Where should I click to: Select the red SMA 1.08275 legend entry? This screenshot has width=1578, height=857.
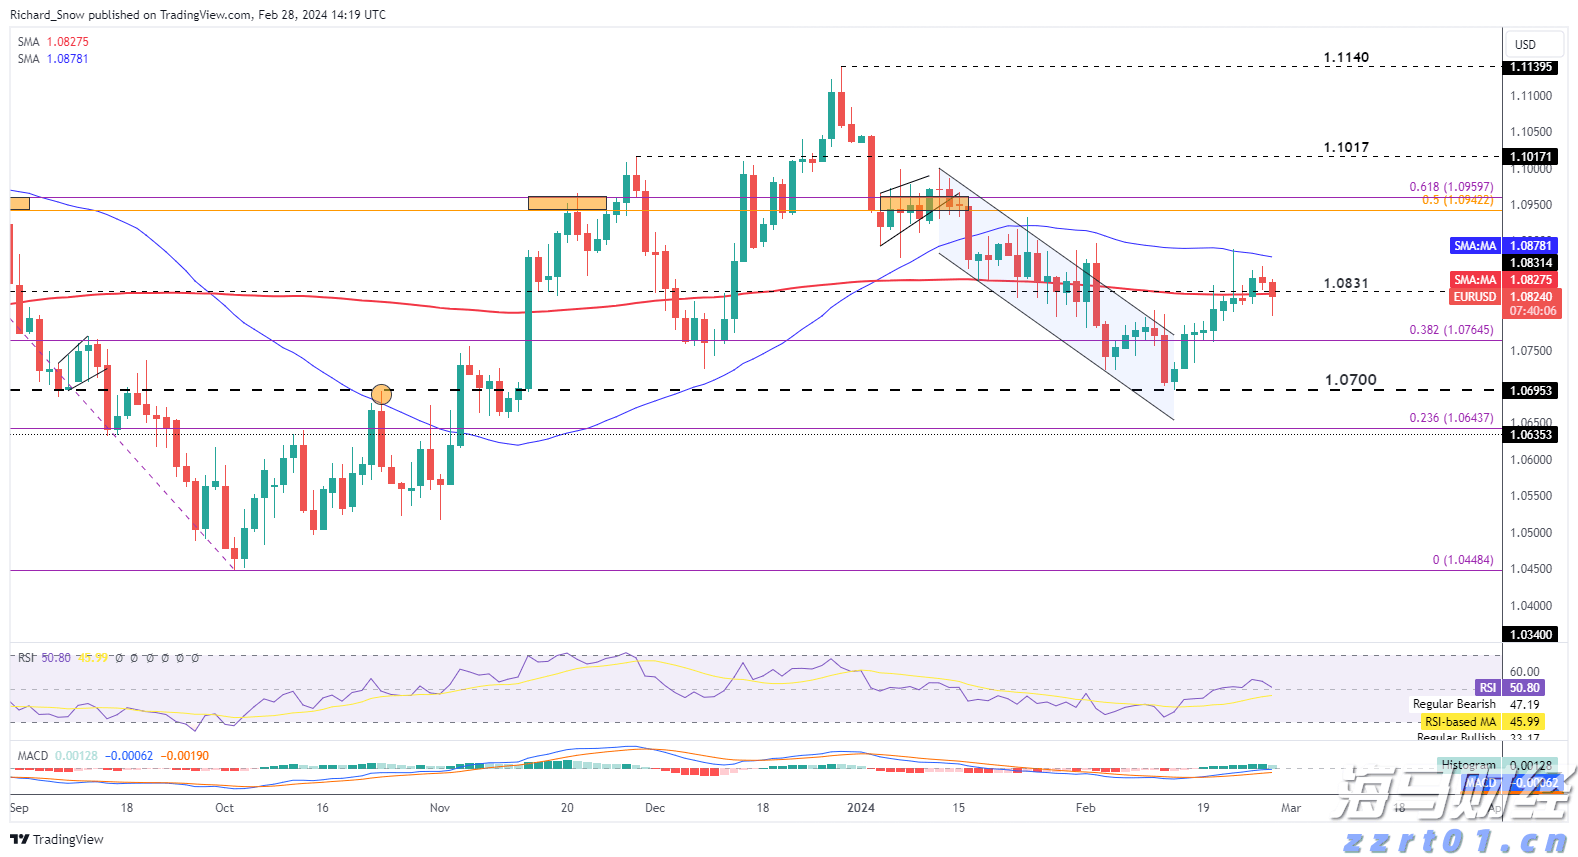[x=53, y=42]
